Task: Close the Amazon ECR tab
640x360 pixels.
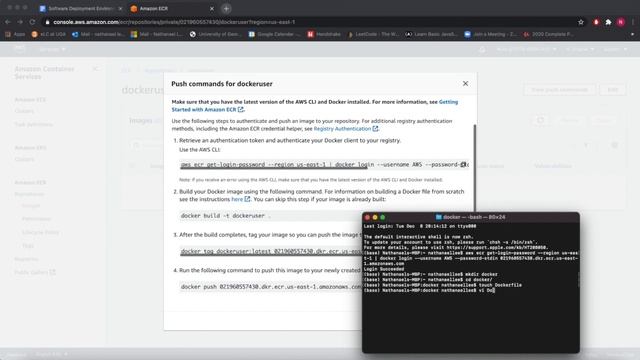Action: pyautogui.click(x=211, y=8)
